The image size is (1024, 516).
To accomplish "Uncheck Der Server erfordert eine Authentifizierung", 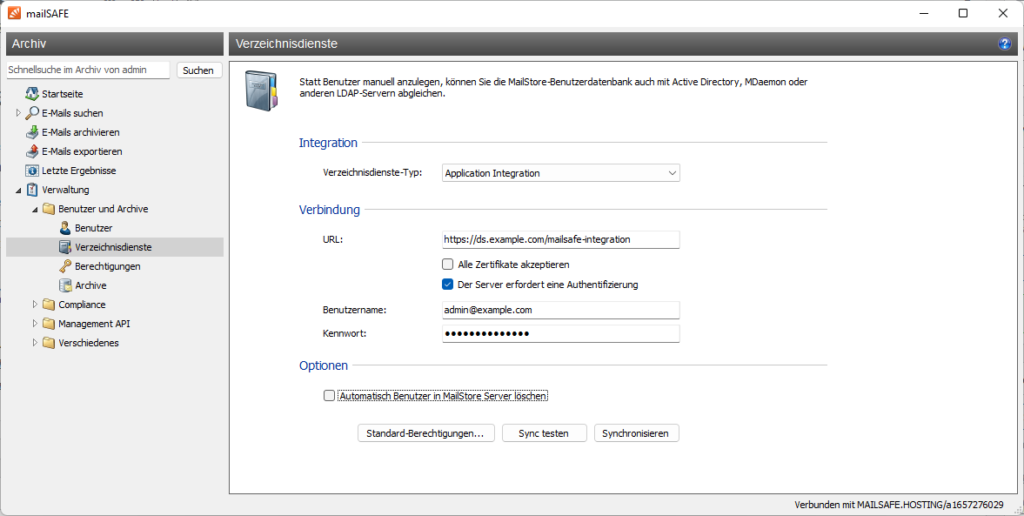I will click(448, 284).
